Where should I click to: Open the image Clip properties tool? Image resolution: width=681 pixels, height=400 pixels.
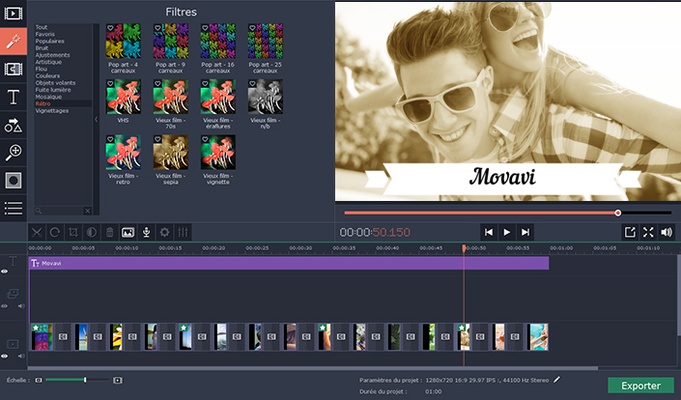click(128, 232)
